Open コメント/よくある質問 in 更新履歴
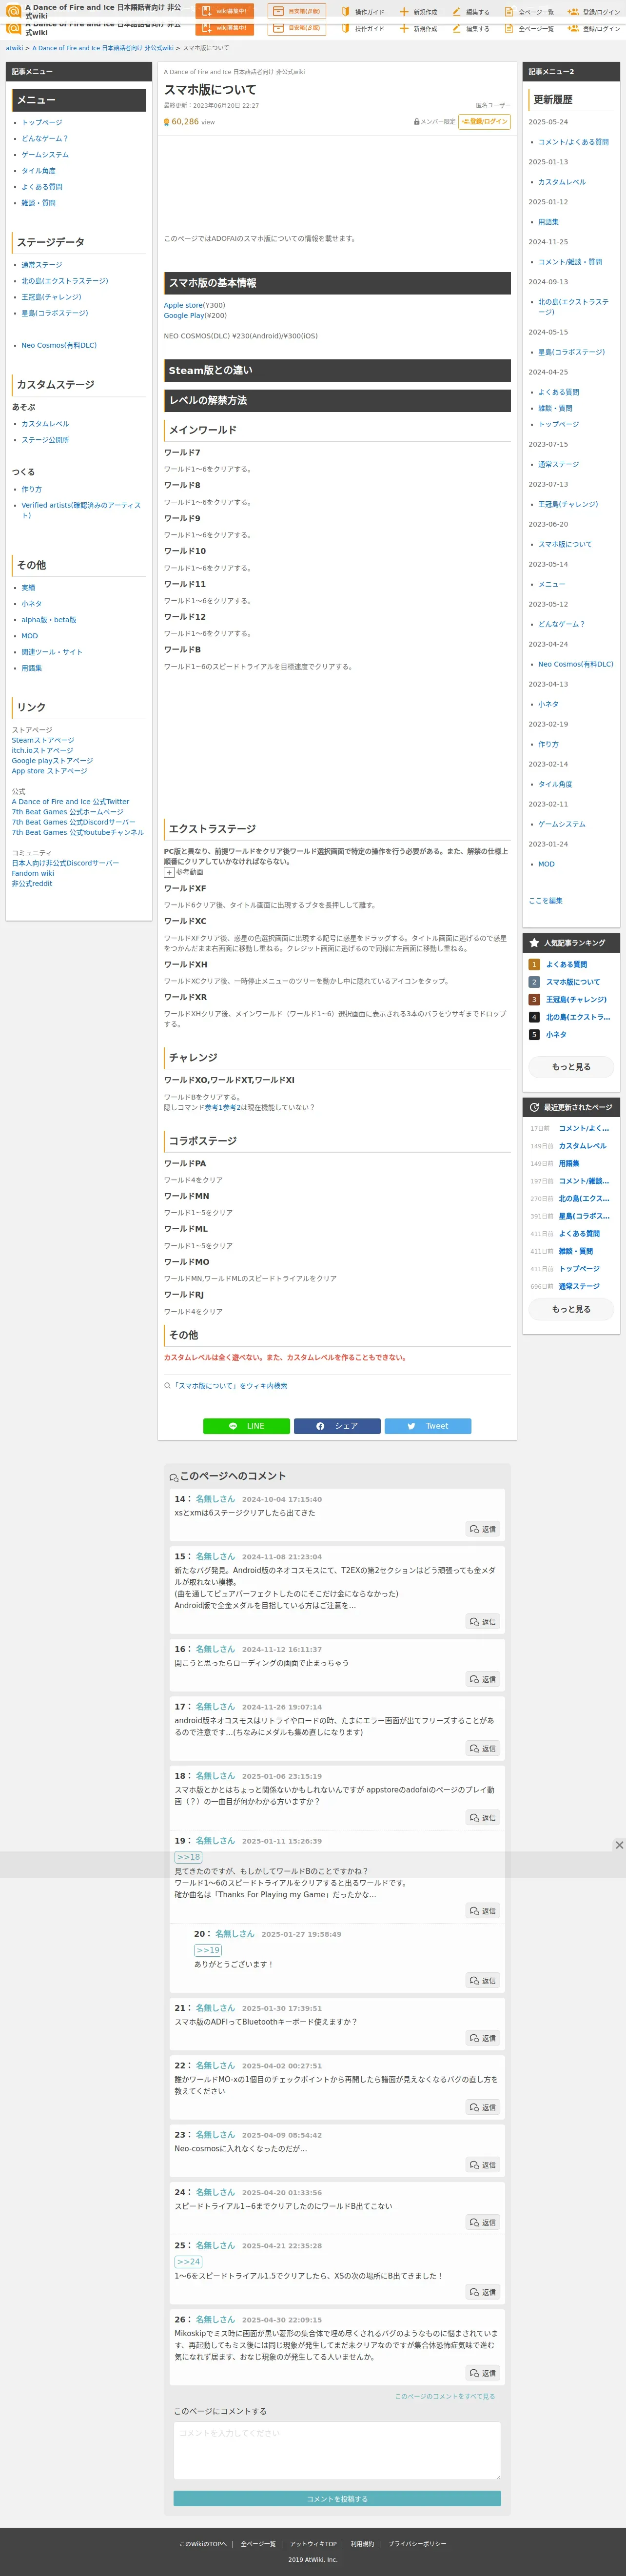This screenshot has width=626, height=2576. click(574, 142)
